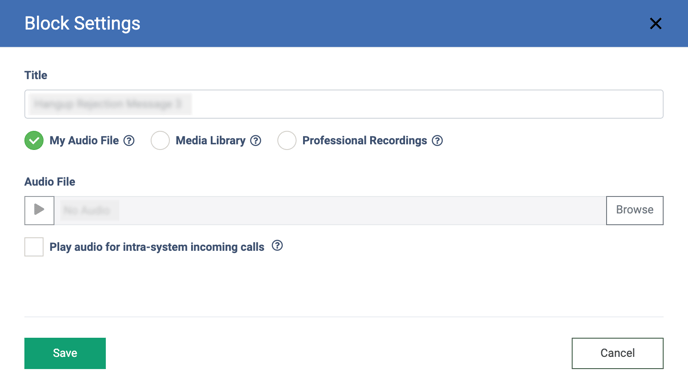
Task: Click the My Audio File label text
Action: pos(84,141)
